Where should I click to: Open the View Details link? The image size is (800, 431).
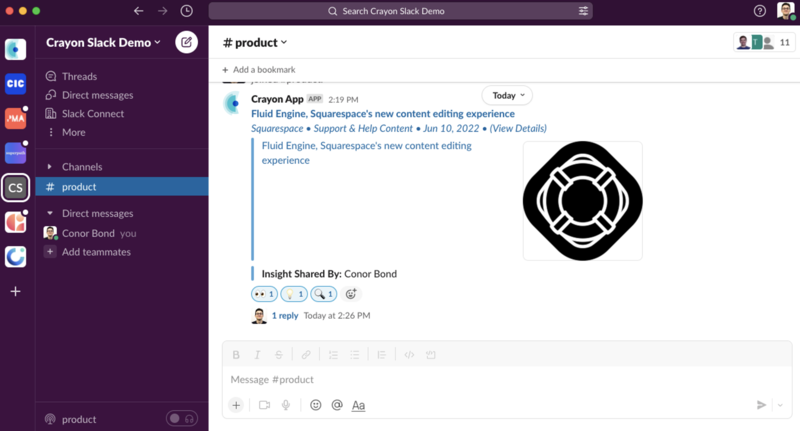518,128
